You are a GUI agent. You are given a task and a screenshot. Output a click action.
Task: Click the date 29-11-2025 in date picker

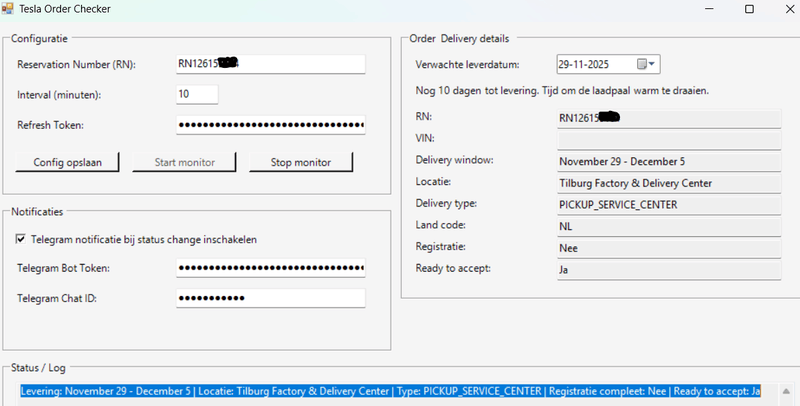tap(583, 64)
